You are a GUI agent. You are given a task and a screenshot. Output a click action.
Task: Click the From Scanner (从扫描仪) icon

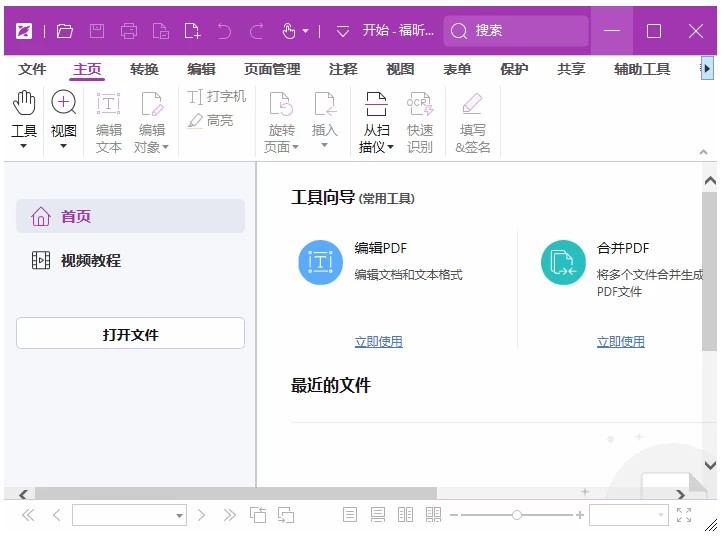(376, 104)
